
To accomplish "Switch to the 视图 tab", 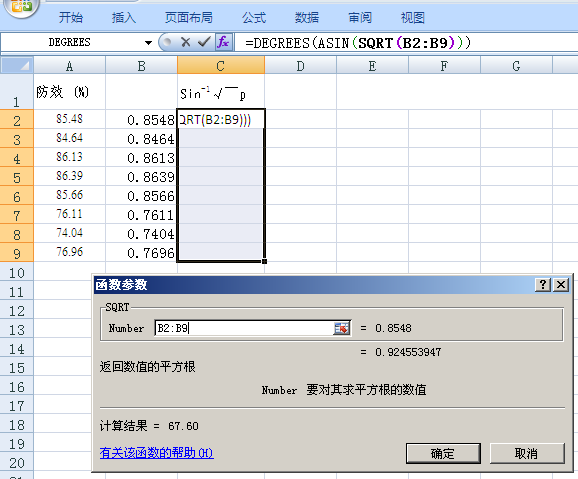I will tap(412, 17).
